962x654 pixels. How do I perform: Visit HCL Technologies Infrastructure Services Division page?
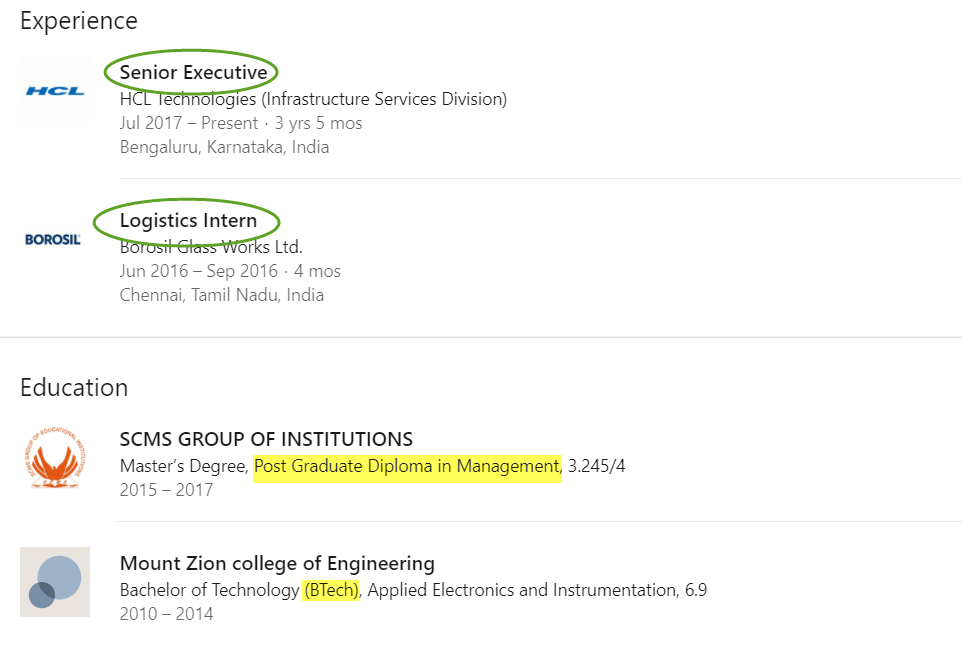tap(314, 99)
